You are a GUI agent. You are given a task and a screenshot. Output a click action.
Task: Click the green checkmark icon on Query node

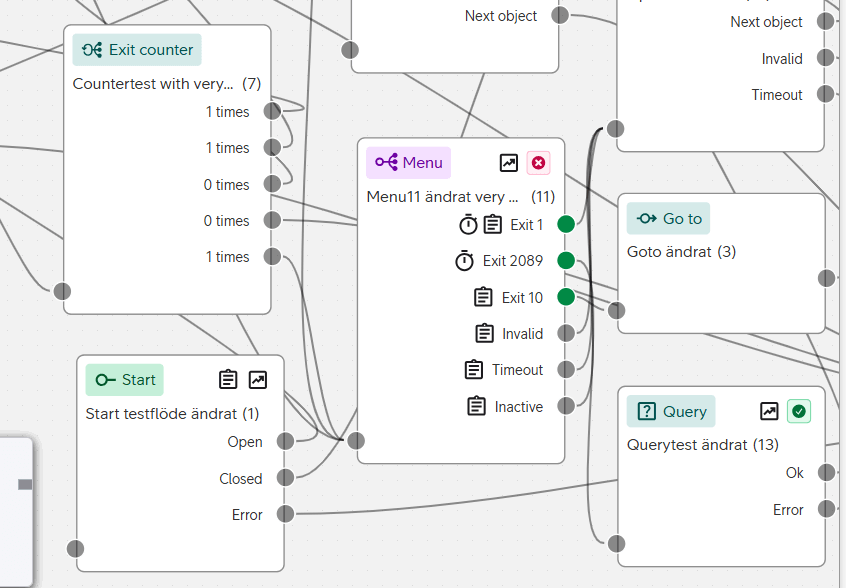(799, 411)
